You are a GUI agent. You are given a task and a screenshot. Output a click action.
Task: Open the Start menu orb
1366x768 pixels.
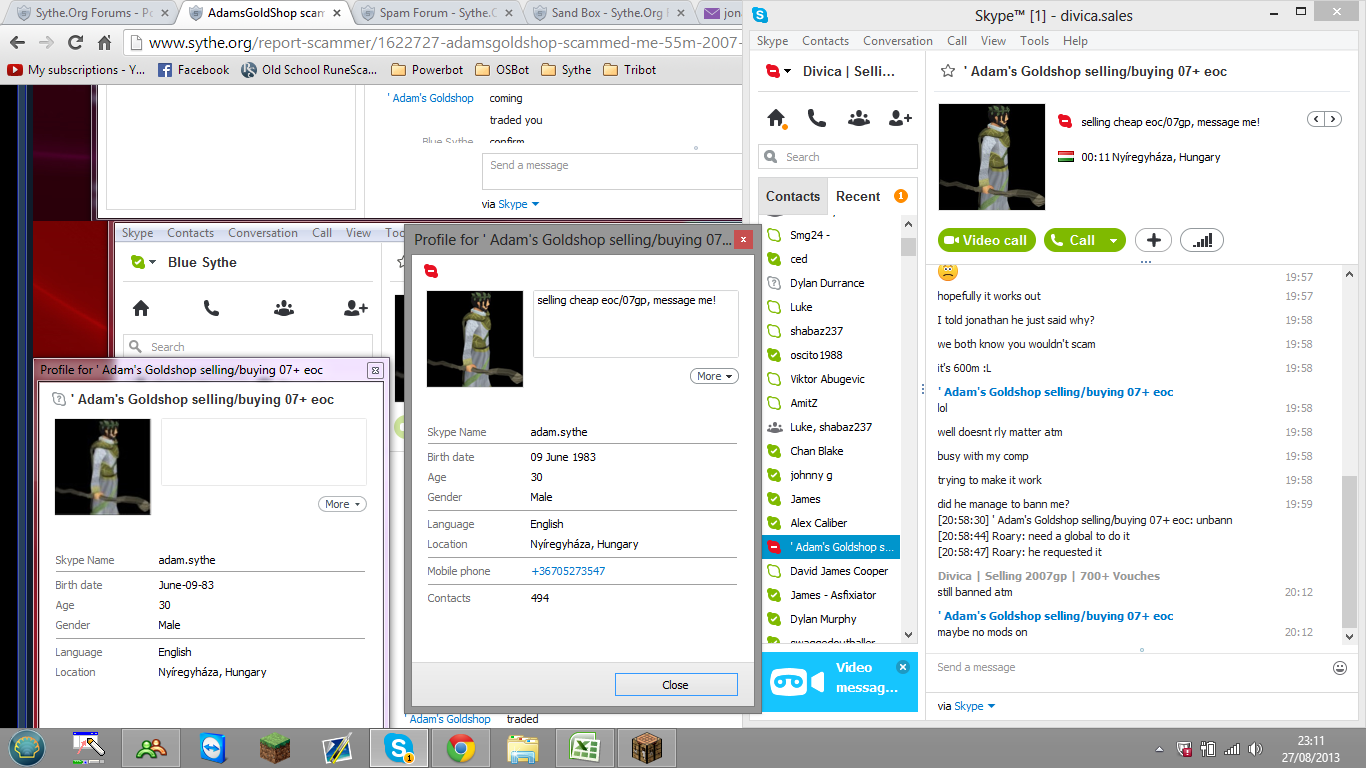click(28, 748)
